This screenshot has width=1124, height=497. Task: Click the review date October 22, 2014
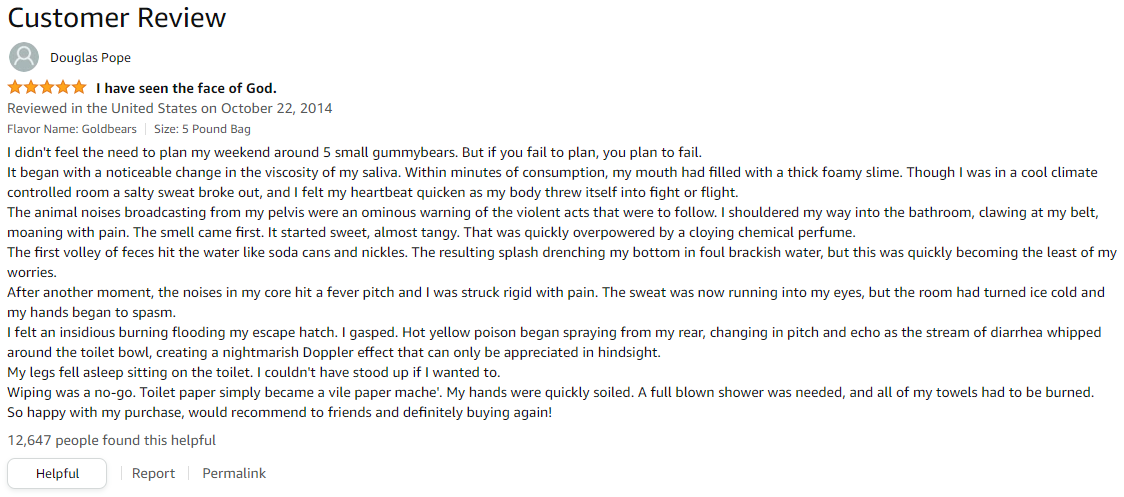(277, 109)
